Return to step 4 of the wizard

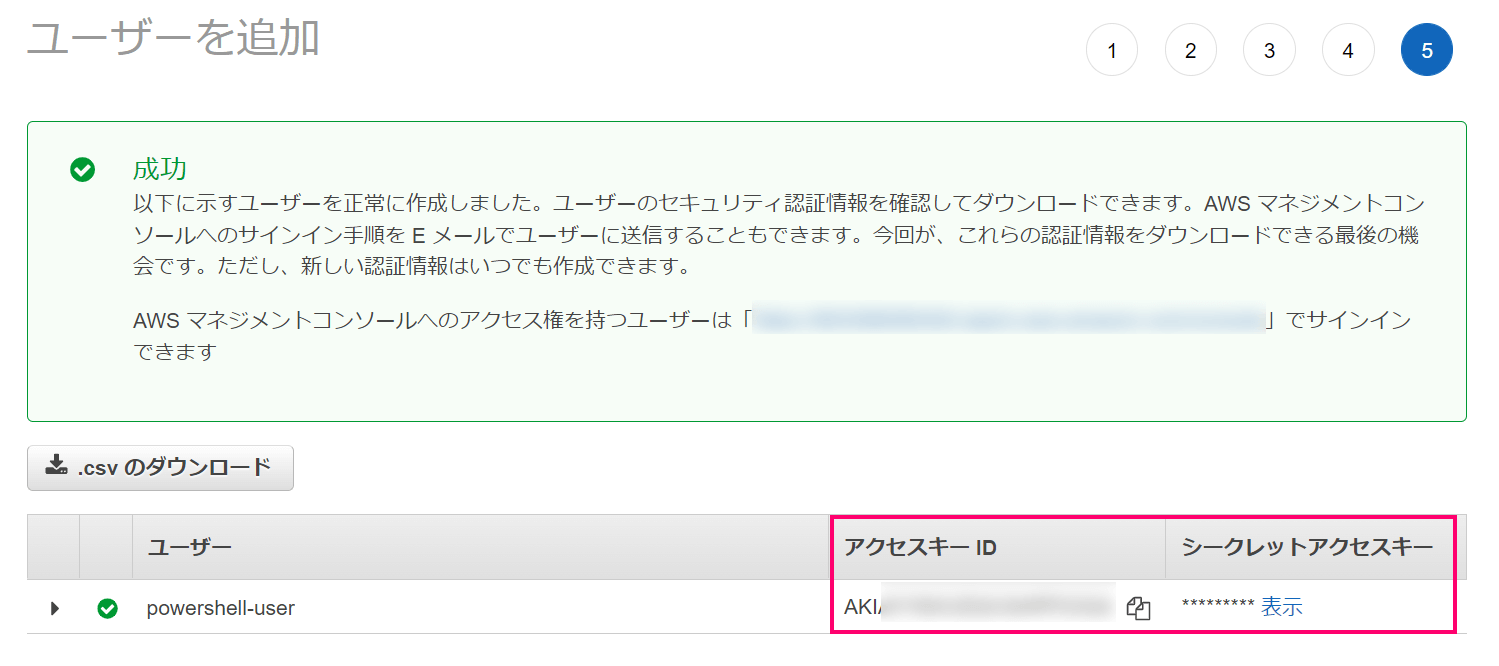(x=1348, y=51)
